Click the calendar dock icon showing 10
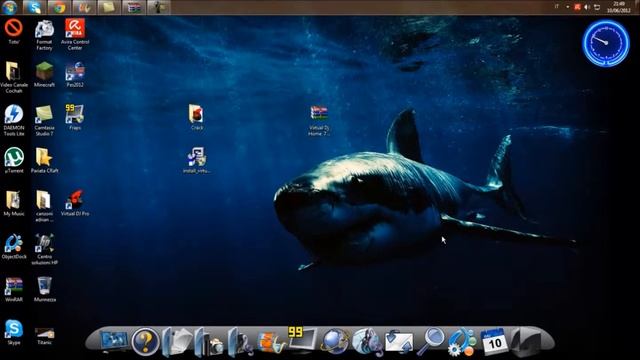This screenshot has width=640, height=360. point(494,341)
